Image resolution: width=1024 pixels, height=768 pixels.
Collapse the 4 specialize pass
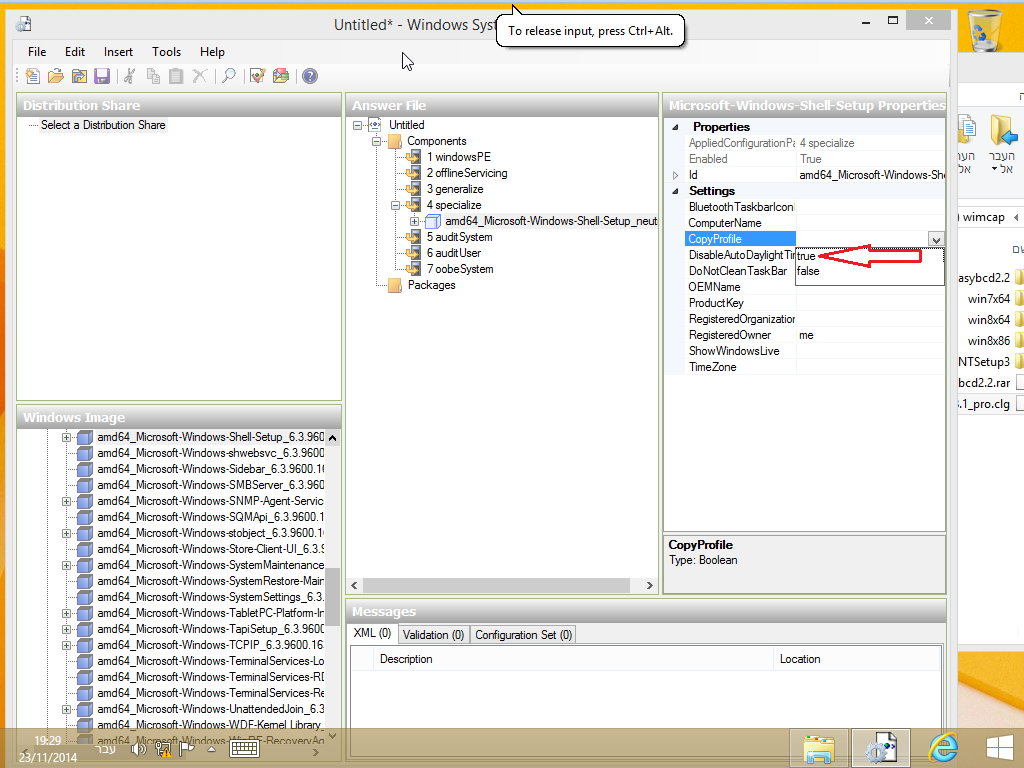tap(395, 205)
